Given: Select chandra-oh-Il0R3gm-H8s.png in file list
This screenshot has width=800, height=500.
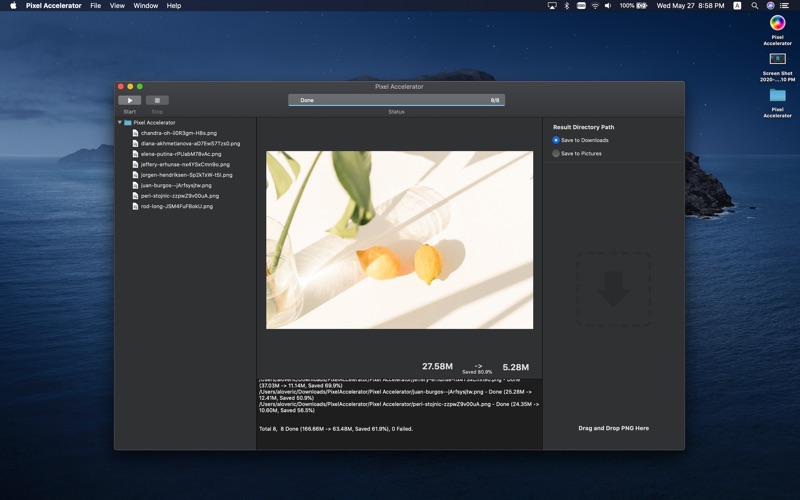Looking at the screenshot, I should tap(178, 133).
